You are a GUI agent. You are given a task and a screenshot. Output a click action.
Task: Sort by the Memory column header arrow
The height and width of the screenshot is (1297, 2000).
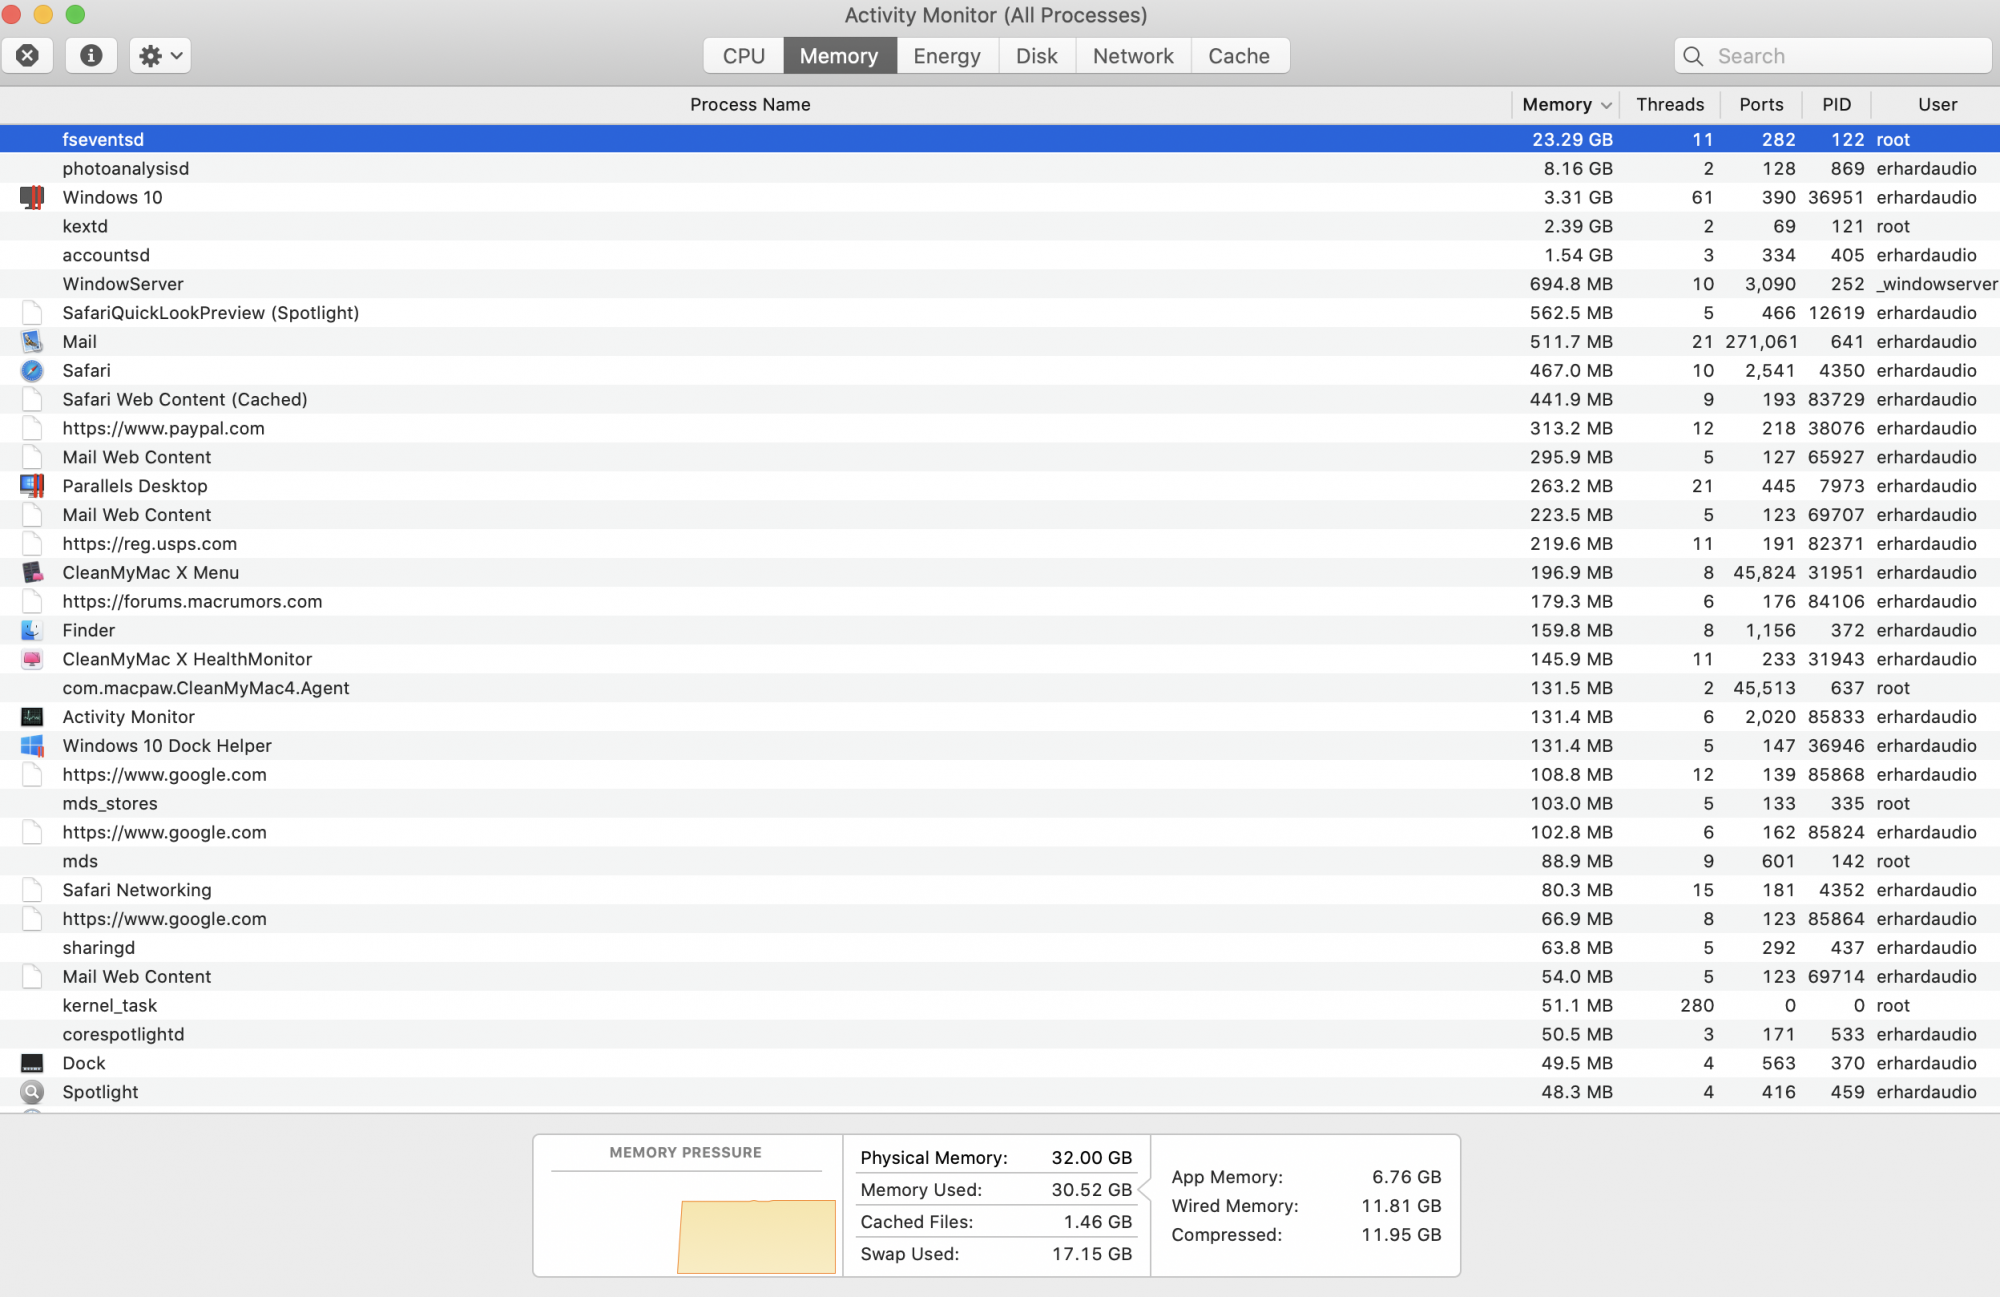coord(1606,105)
